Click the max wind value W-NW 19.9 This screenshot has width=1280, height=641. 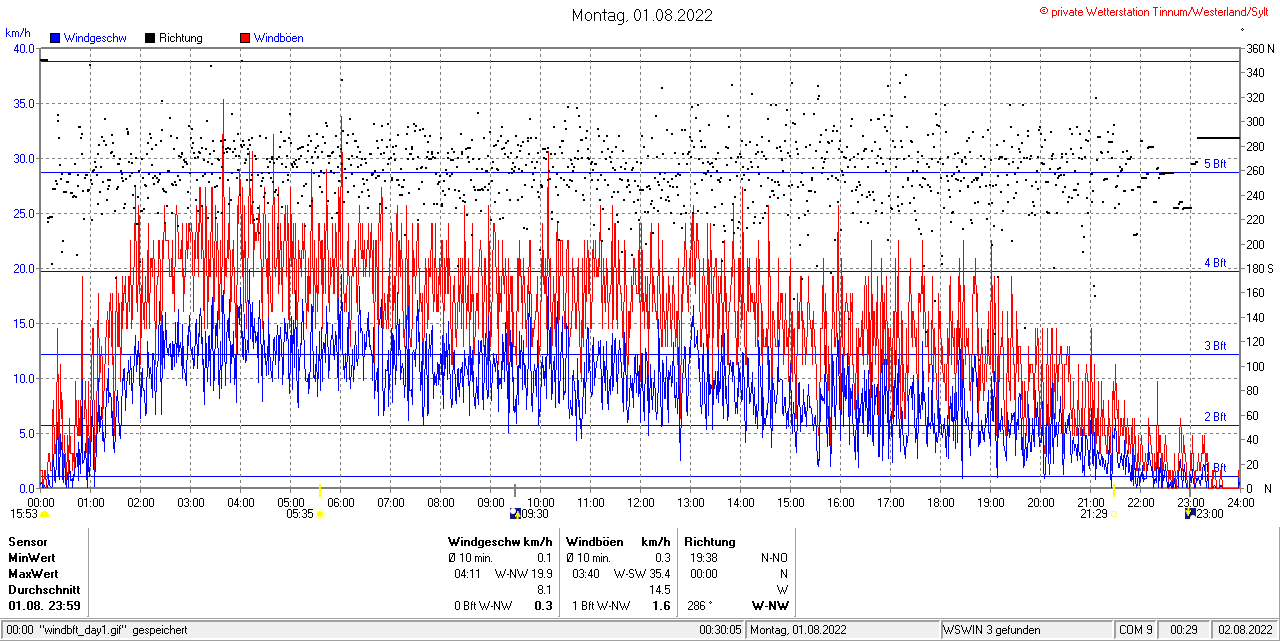(x=524, y=574)
